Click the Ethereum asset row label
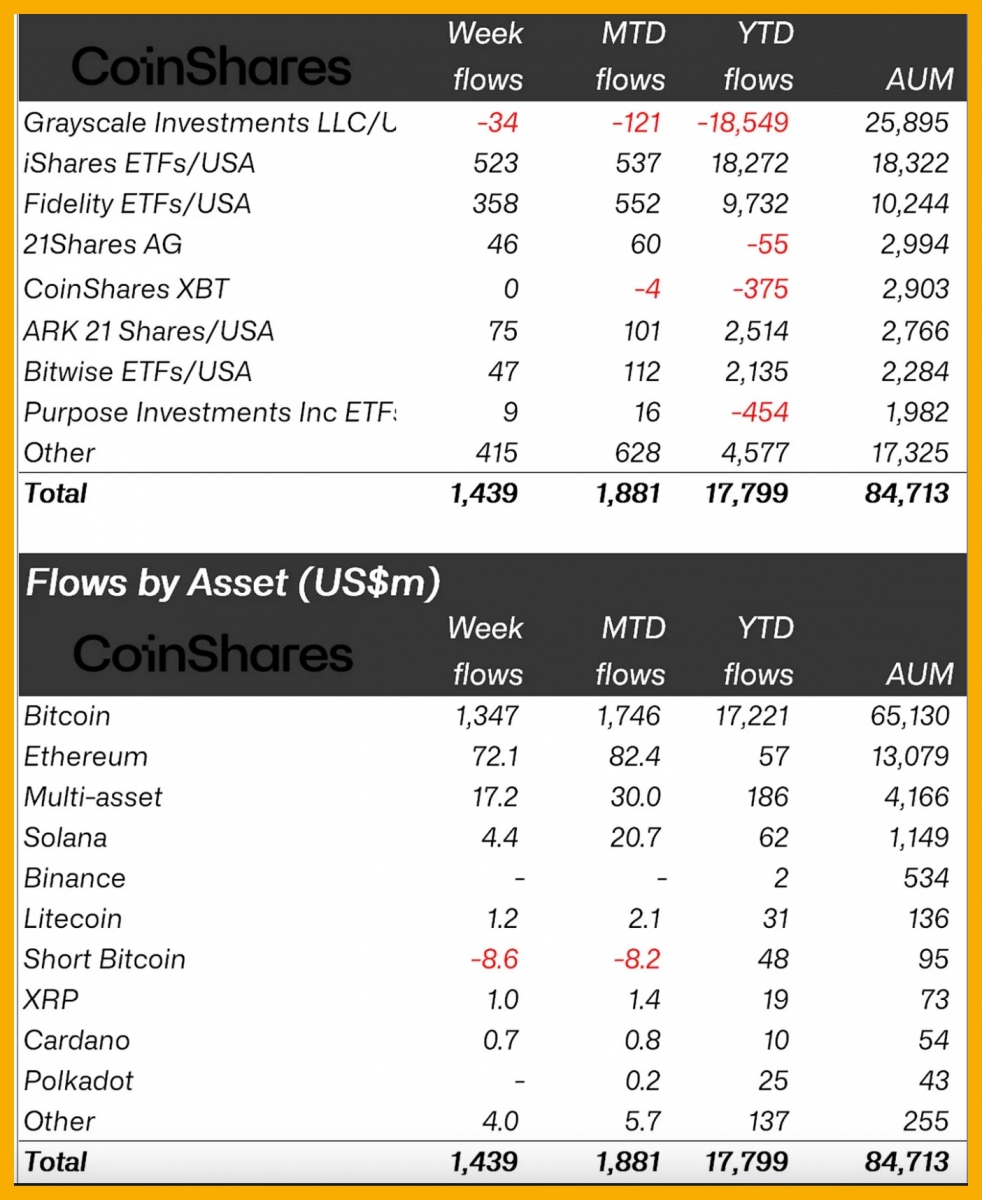The image size is (982, 1200). (x=86, y=757)
